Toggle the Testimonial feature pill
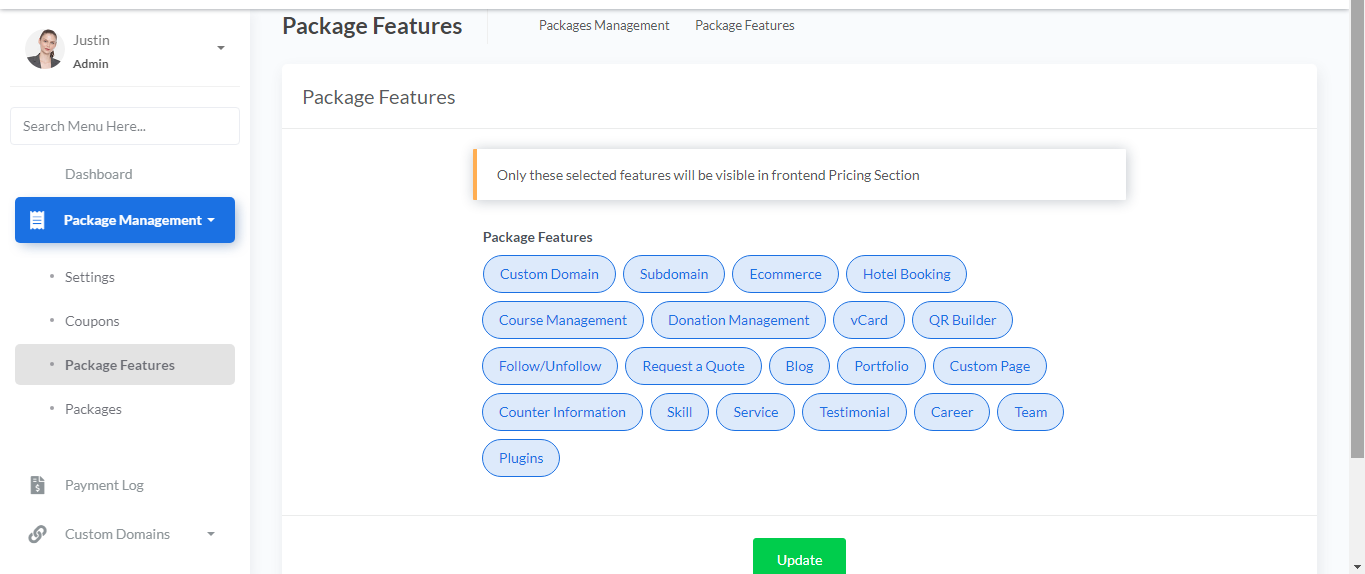Viewport: 1365px width, 574px height. (x=854, y=412)
